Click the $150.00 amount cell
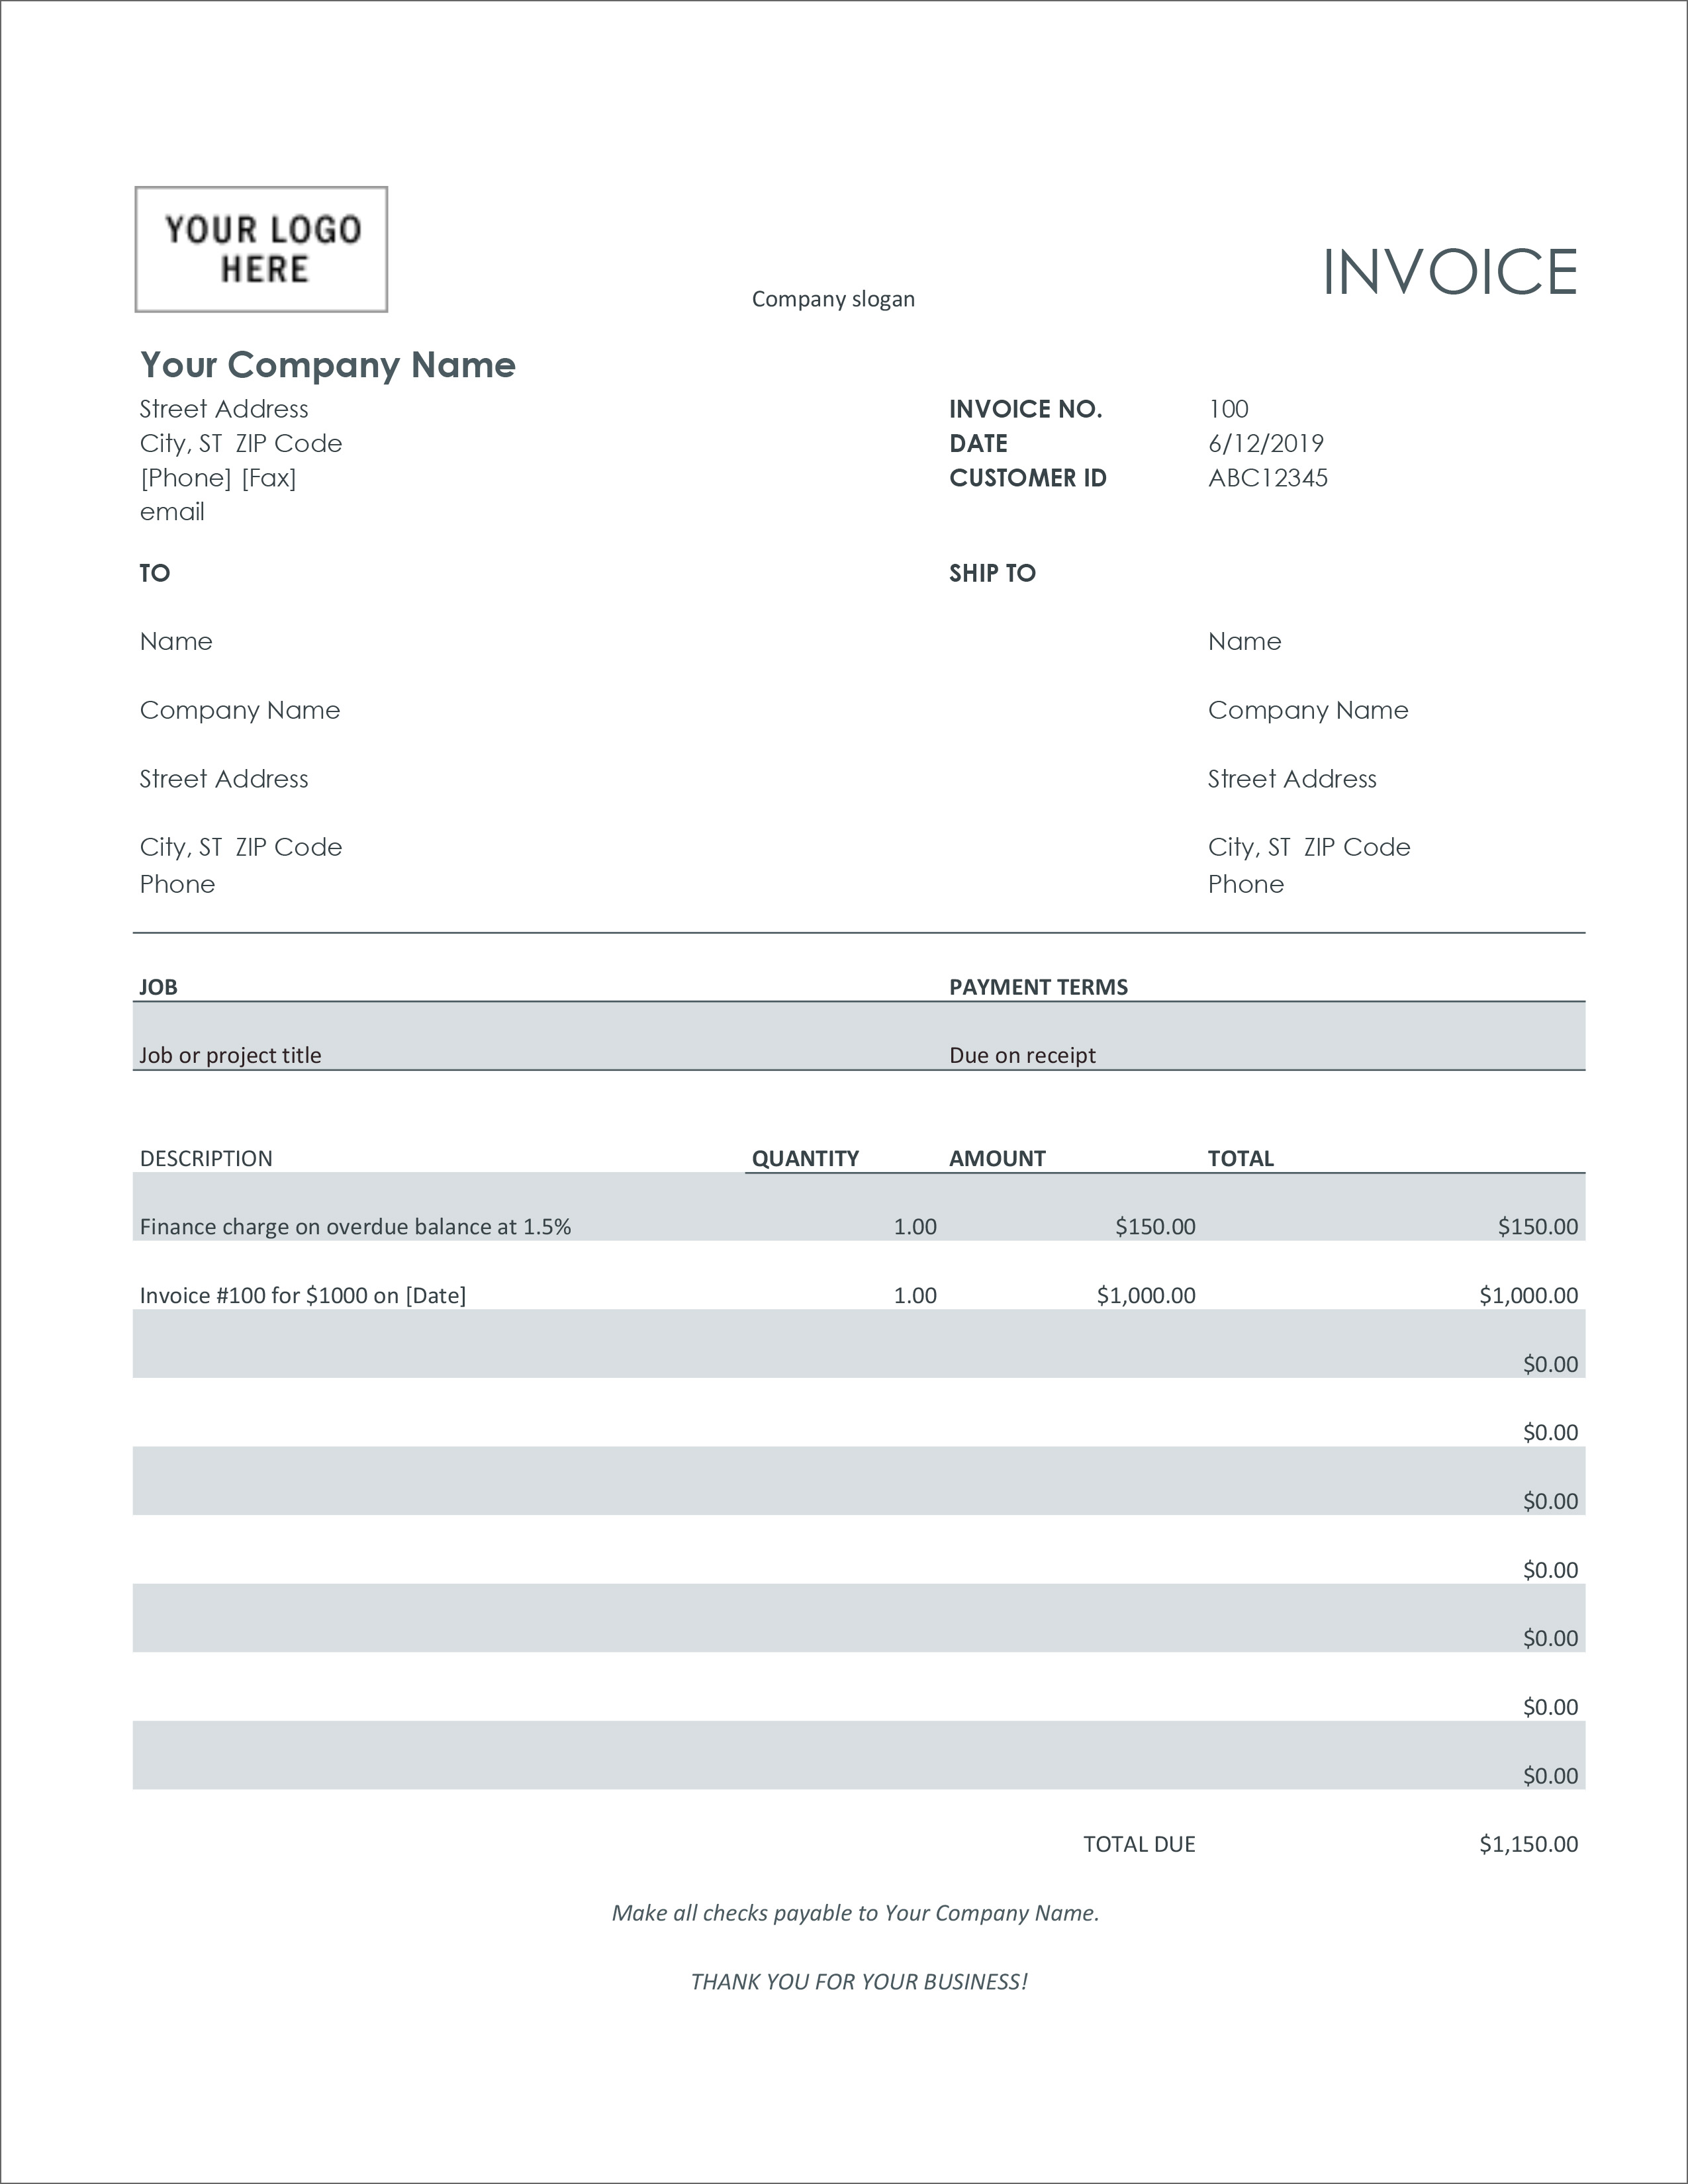 (1155, 1227)
